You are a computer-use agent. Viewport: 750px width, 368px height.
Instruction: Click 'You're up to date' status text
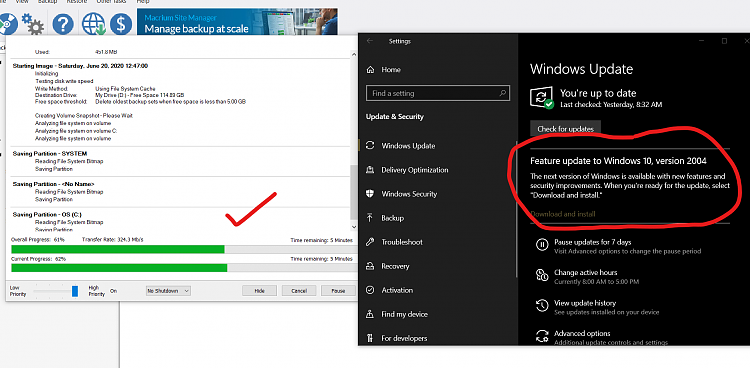pos(598,93)
